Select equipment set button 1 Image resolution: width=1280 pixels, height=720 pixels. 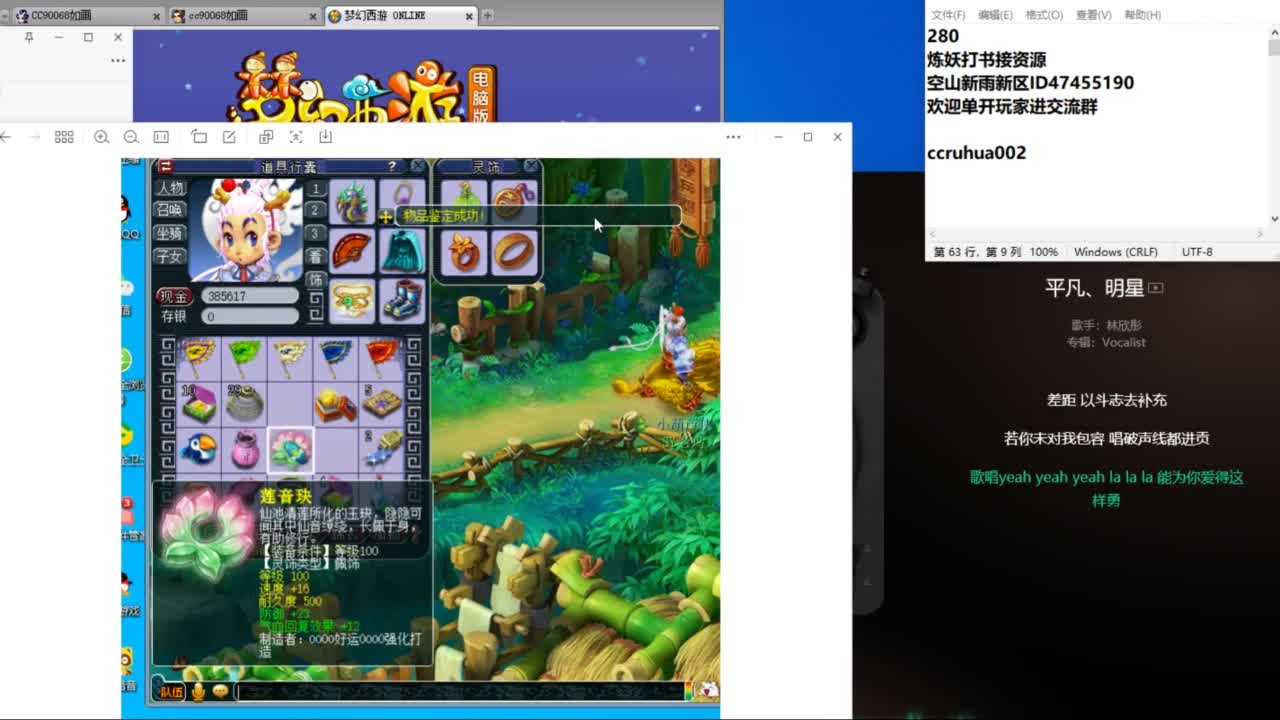[x=316, y=188]
